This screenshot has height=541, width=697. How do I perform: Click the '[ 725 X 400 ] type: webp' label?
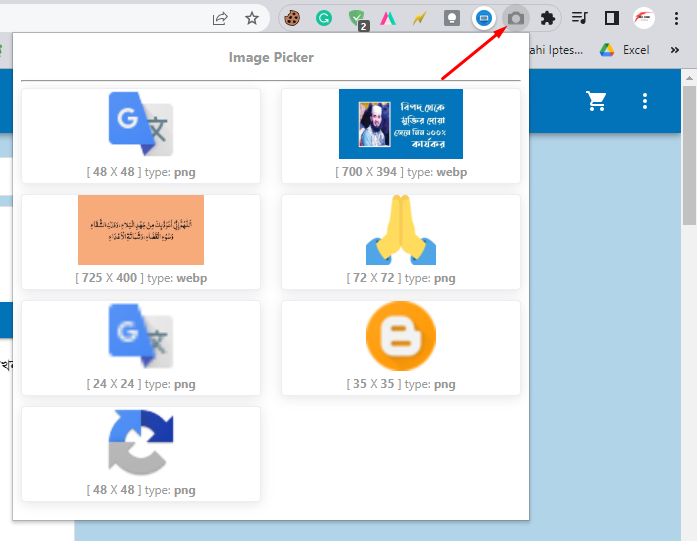141,278
